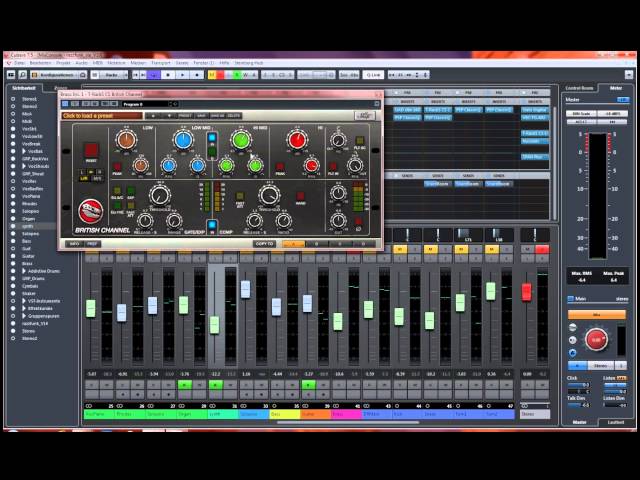The height and width of the screenshot is (480, 640).
Task: Click the yellow Mute button on Tom2 channel
Action: [x=491, y=249]
